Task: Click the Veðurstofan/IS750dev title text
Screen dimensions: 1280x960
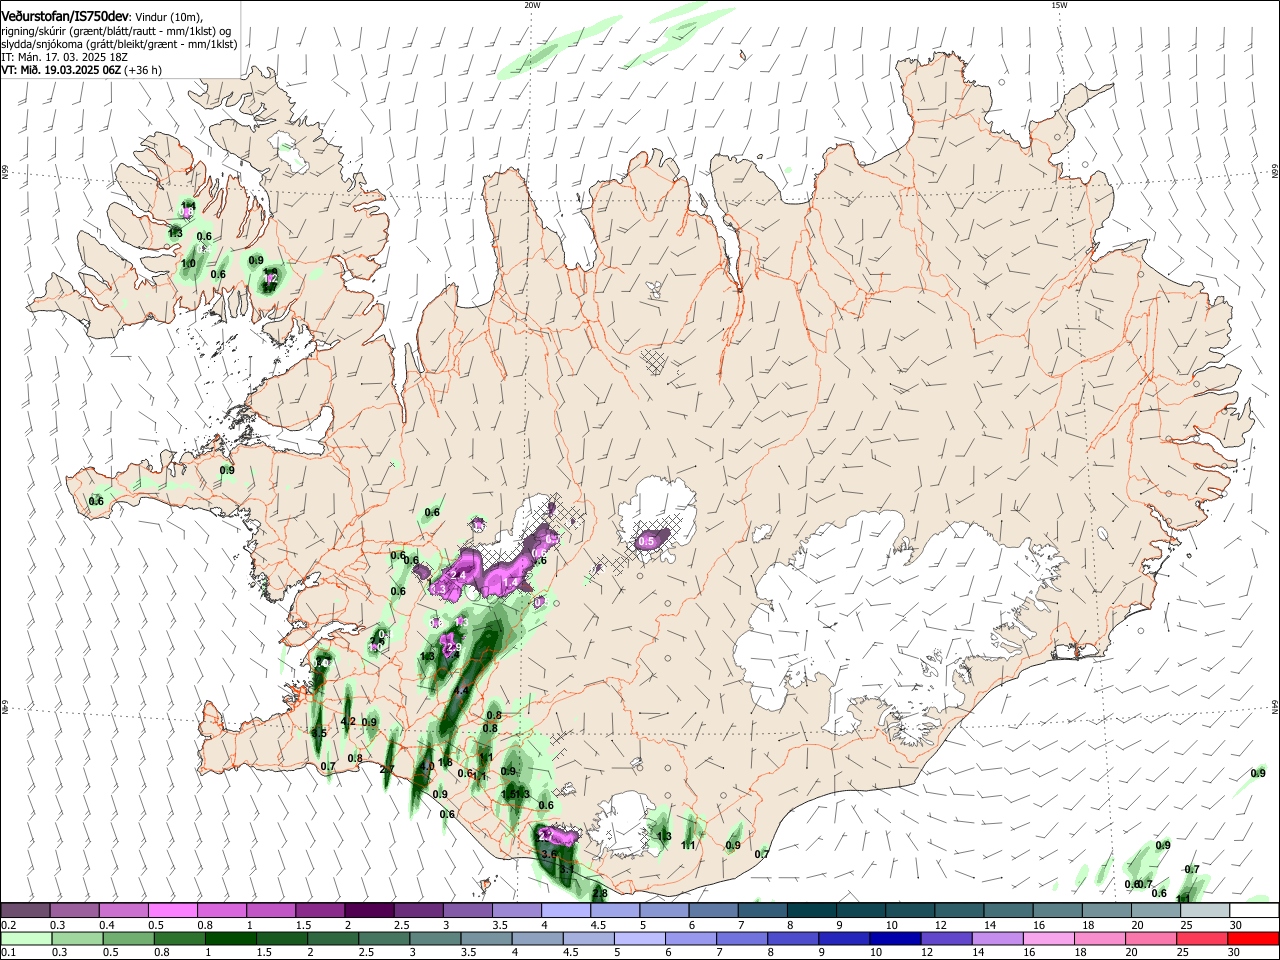Action: pyautogui.click(x=65, y=16)
